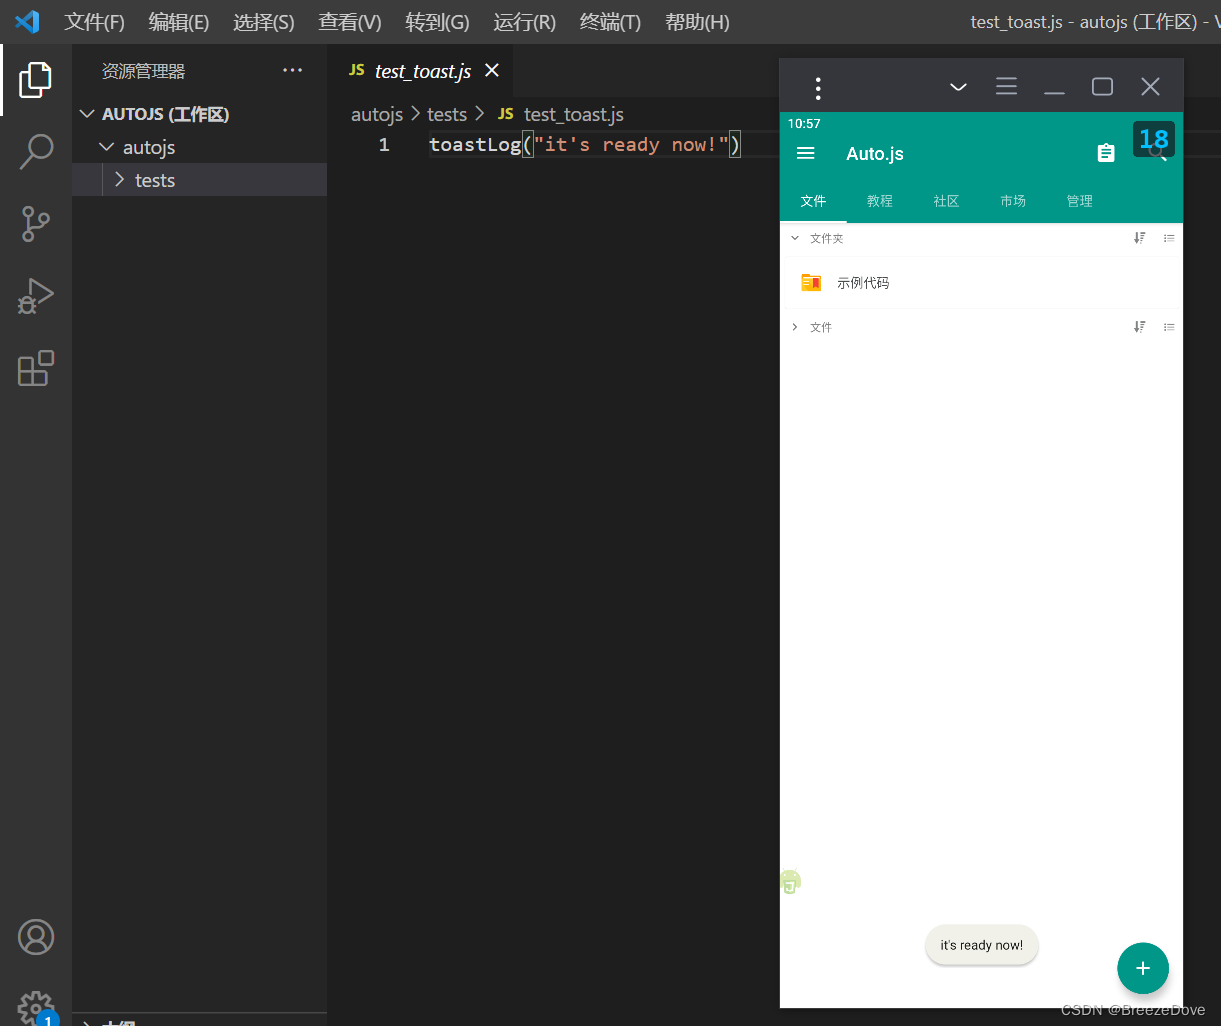The image size is (1221, 1026).
Task: Open the emulator three-line menu icon
Action: point(1006,87)
